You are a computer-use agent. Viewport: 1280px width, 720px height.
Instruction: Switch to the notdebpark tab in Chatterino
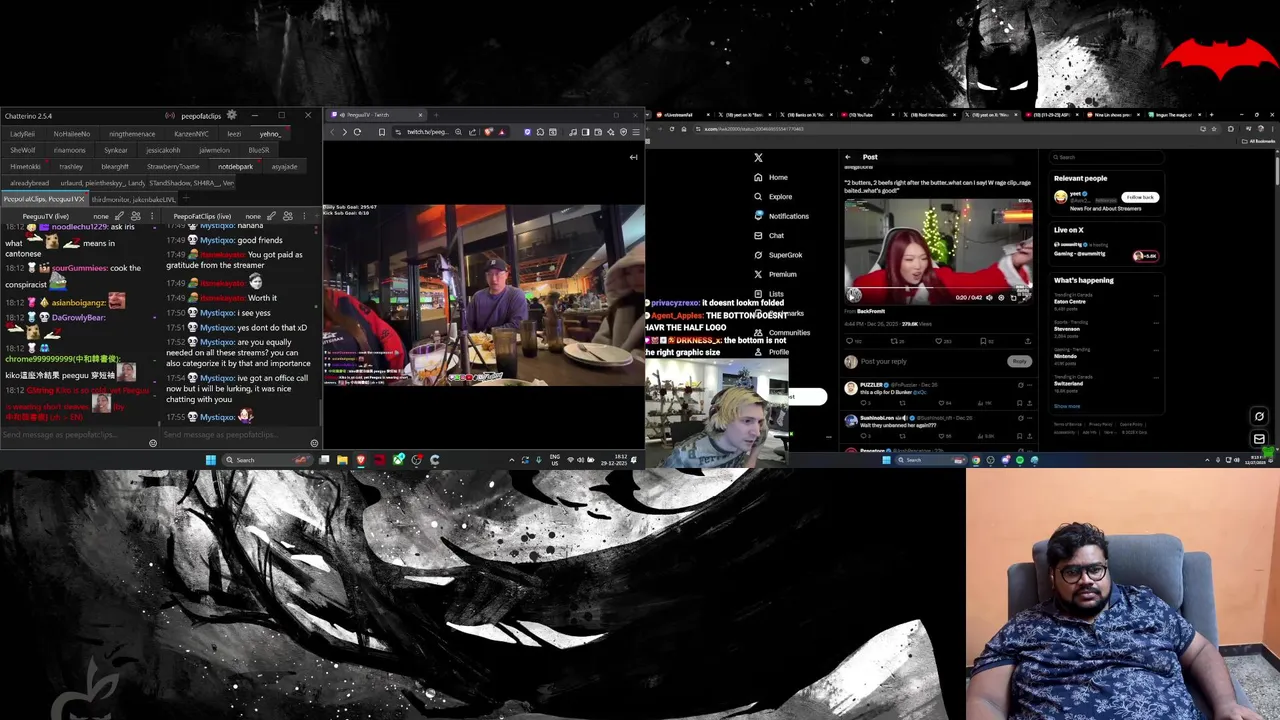point(235,167)
